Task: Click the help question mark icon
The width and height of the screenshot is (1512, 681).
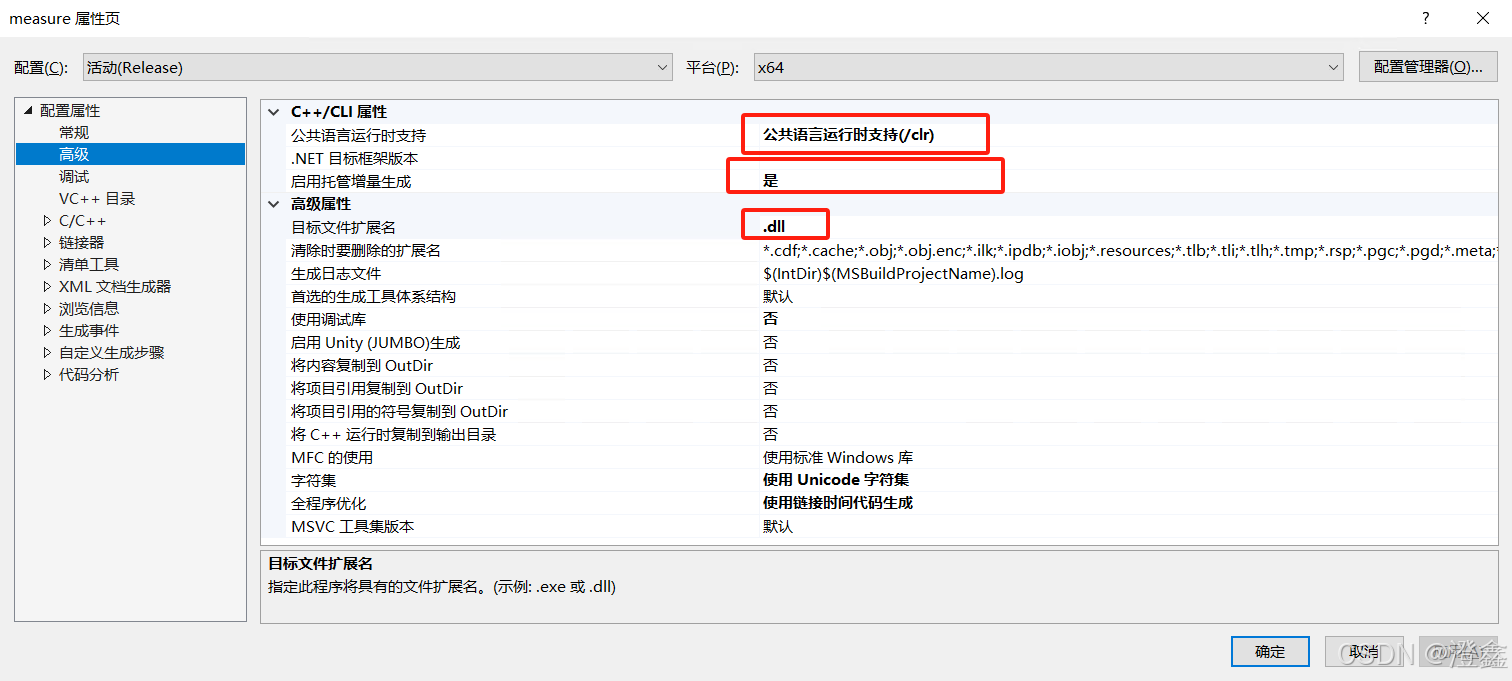Action: (1426, 18)
